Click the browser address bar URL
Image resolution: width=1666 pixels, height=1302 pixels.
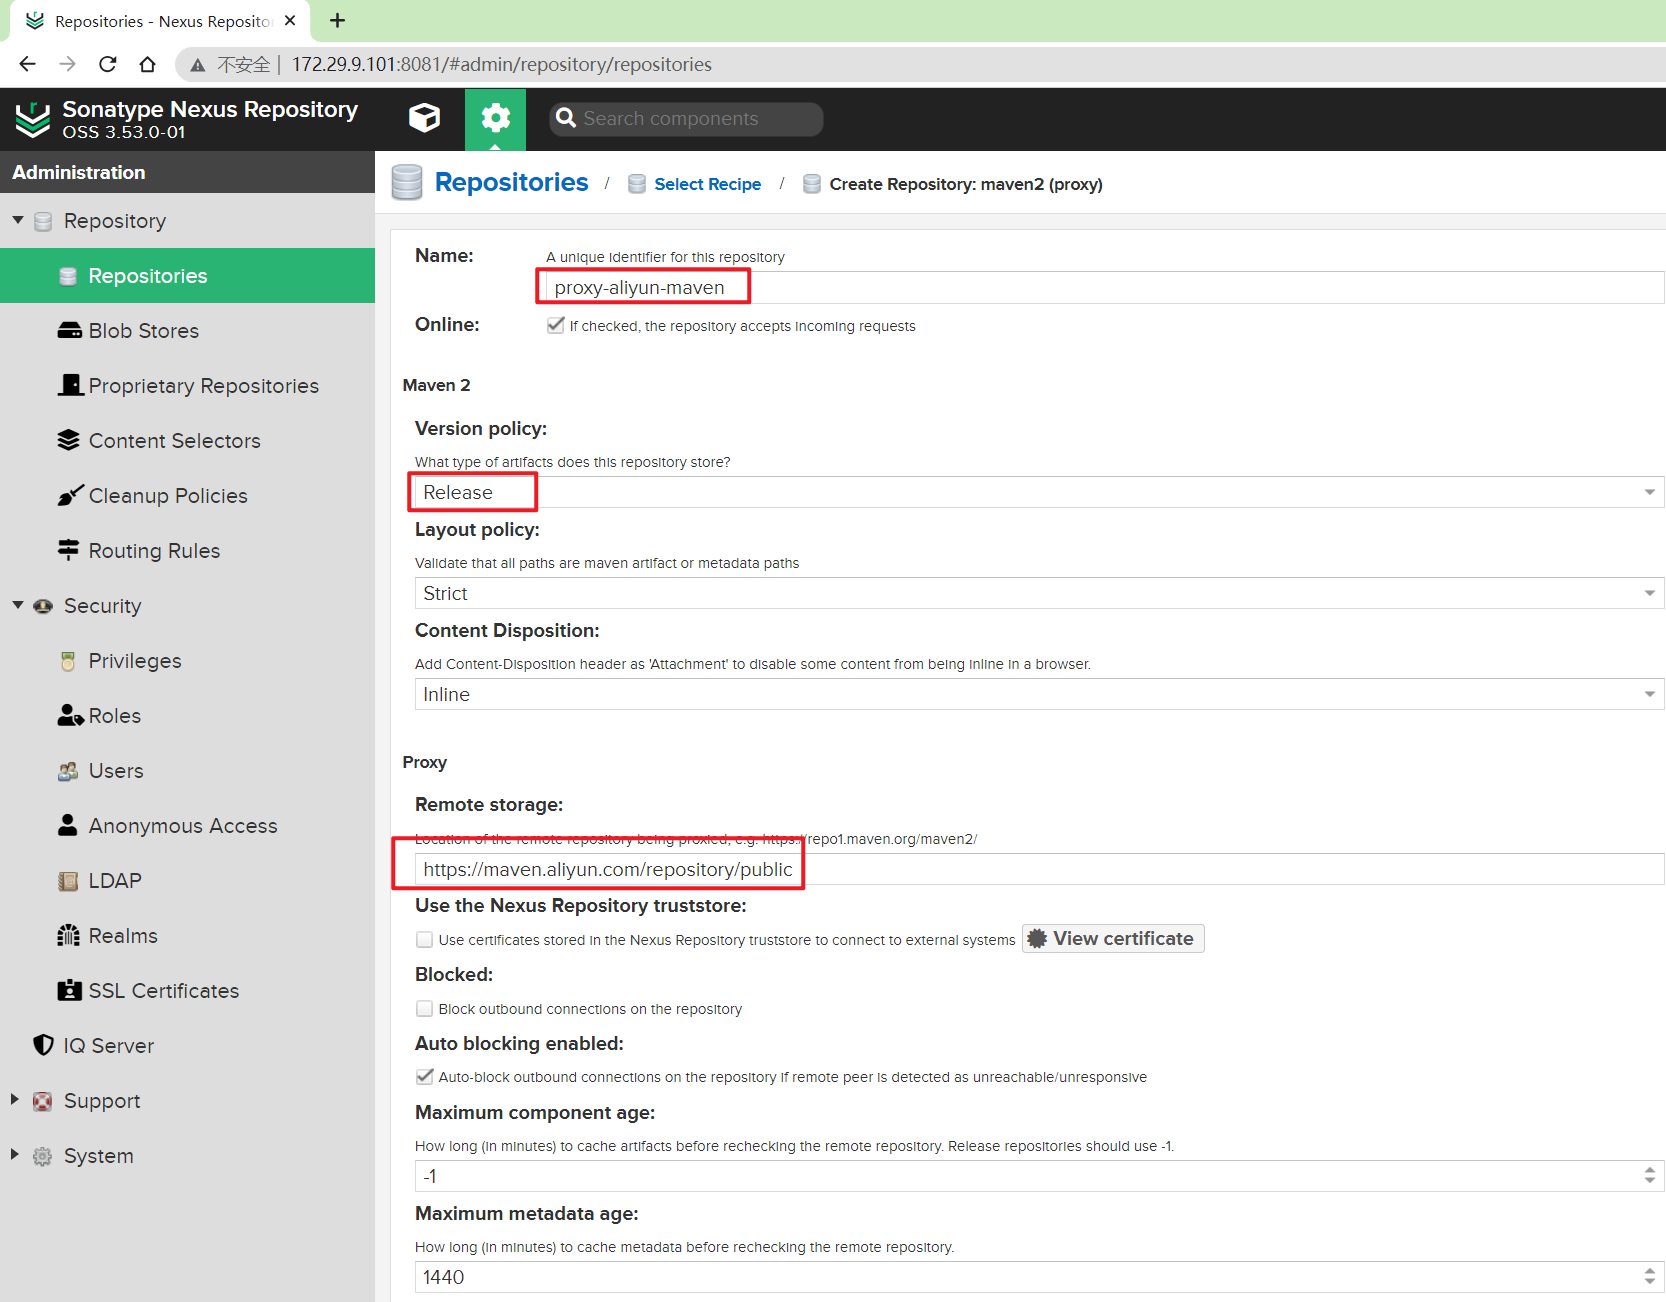[501, 64]
